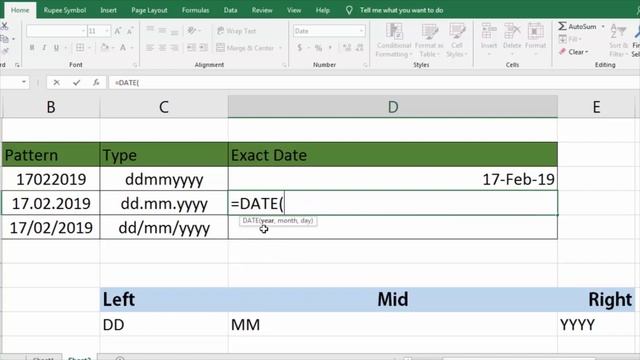Click the Decrease Decimal icon

[x=360, y=48]
